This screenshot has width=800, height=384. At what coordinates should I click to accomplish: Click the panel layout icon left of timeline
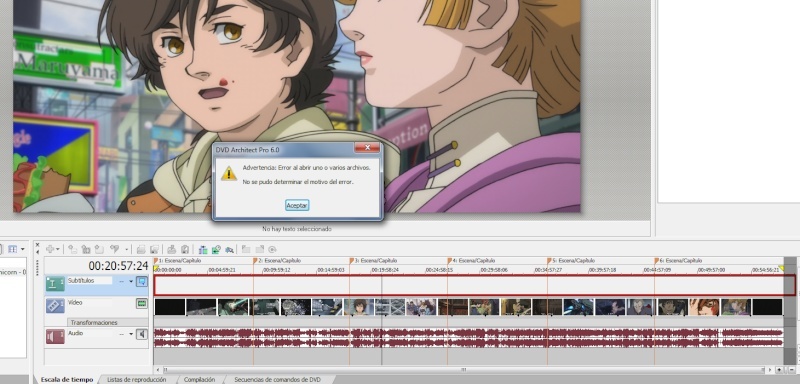click(12, 249)
